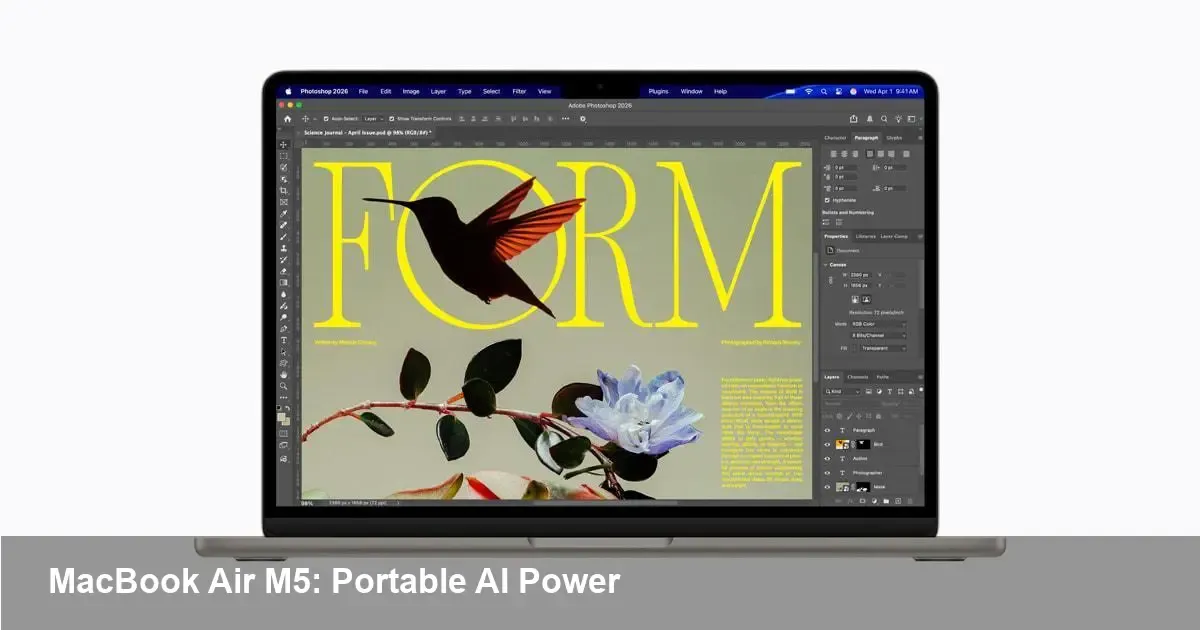The height and width of the screenshot is (630, 1200).
Task: Select the Type tool in the toolbar
Action: pos(284,340)
